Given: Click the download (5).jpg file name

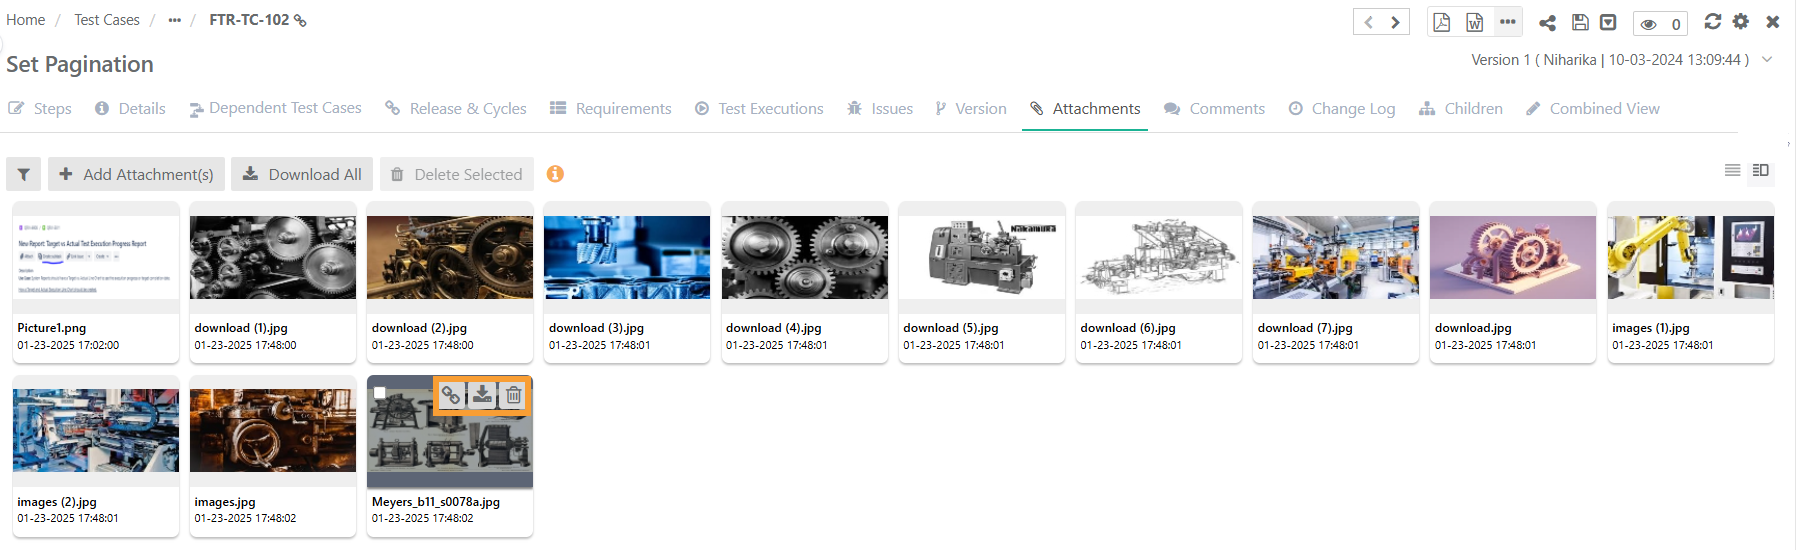Looking at the screenshot, I should tap(951, 328).
